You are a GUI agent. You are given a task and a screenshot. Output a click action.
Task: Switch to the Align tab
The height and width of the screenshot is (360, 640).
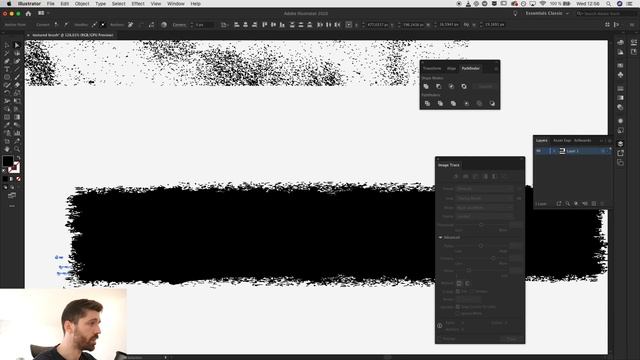(451, 69)
